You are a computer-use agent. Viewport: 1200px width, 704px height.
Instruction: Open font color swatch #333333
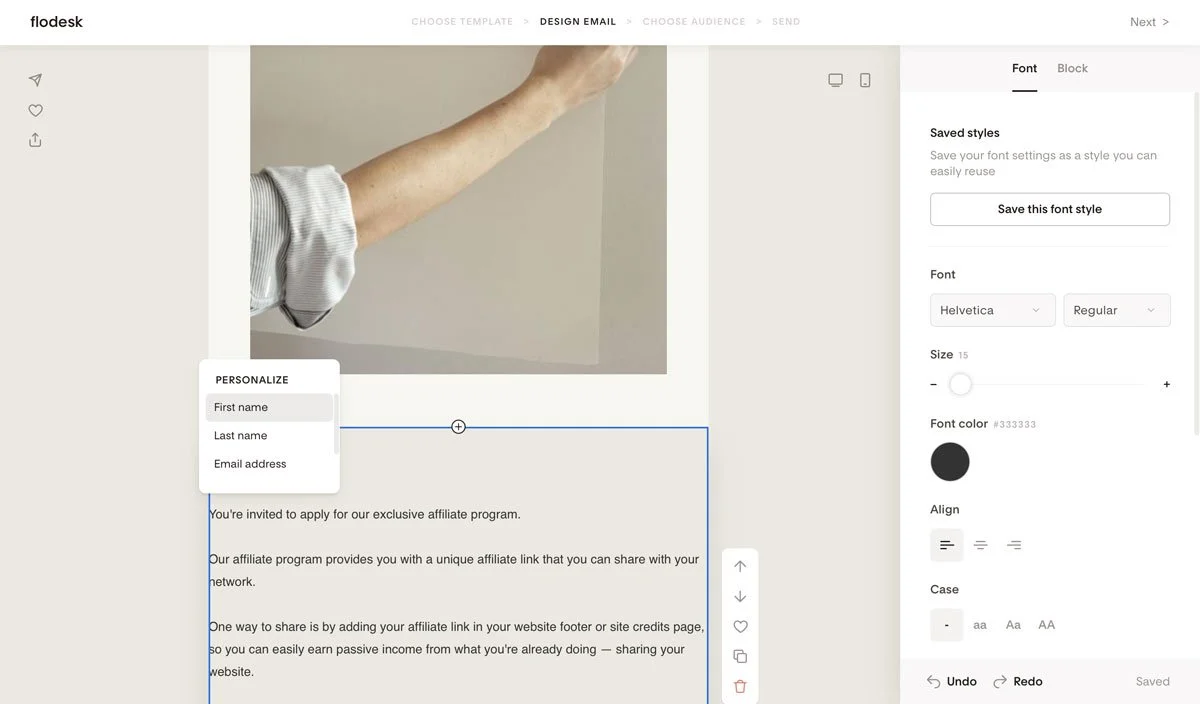tap(950, 462)
